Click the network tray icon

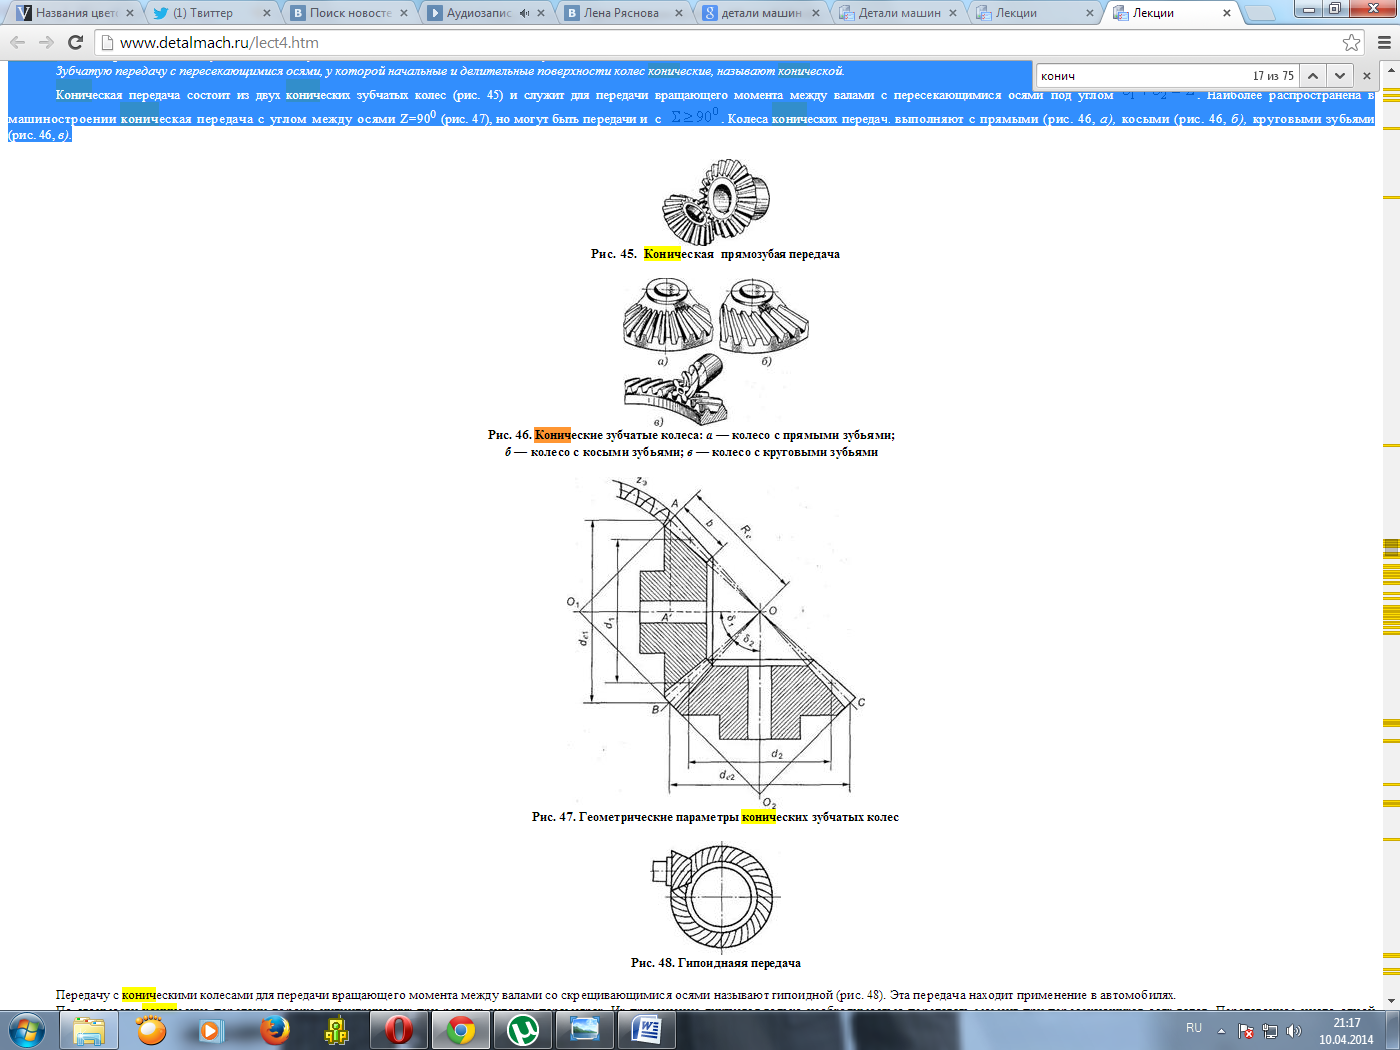point(1270,1031)
